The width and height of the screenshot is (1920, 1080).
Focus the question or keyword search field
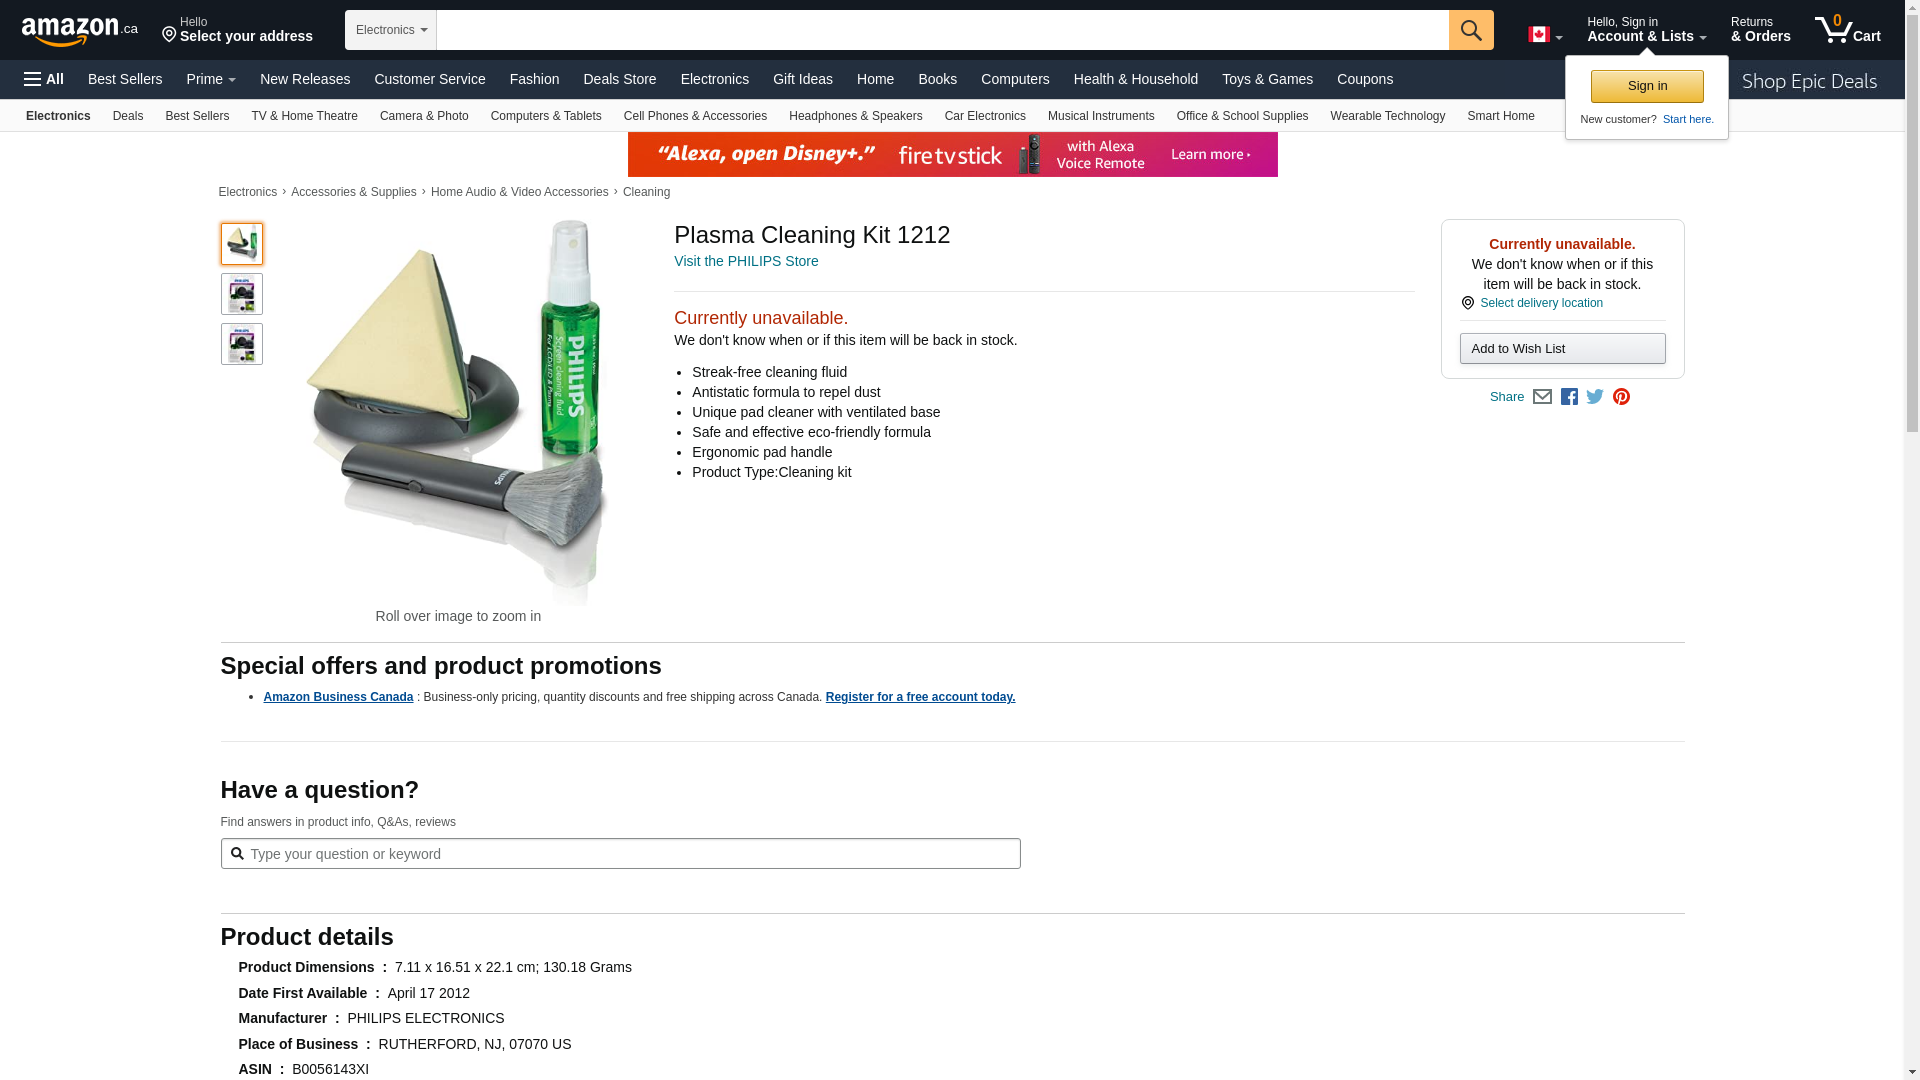click(x=630, y=854)
